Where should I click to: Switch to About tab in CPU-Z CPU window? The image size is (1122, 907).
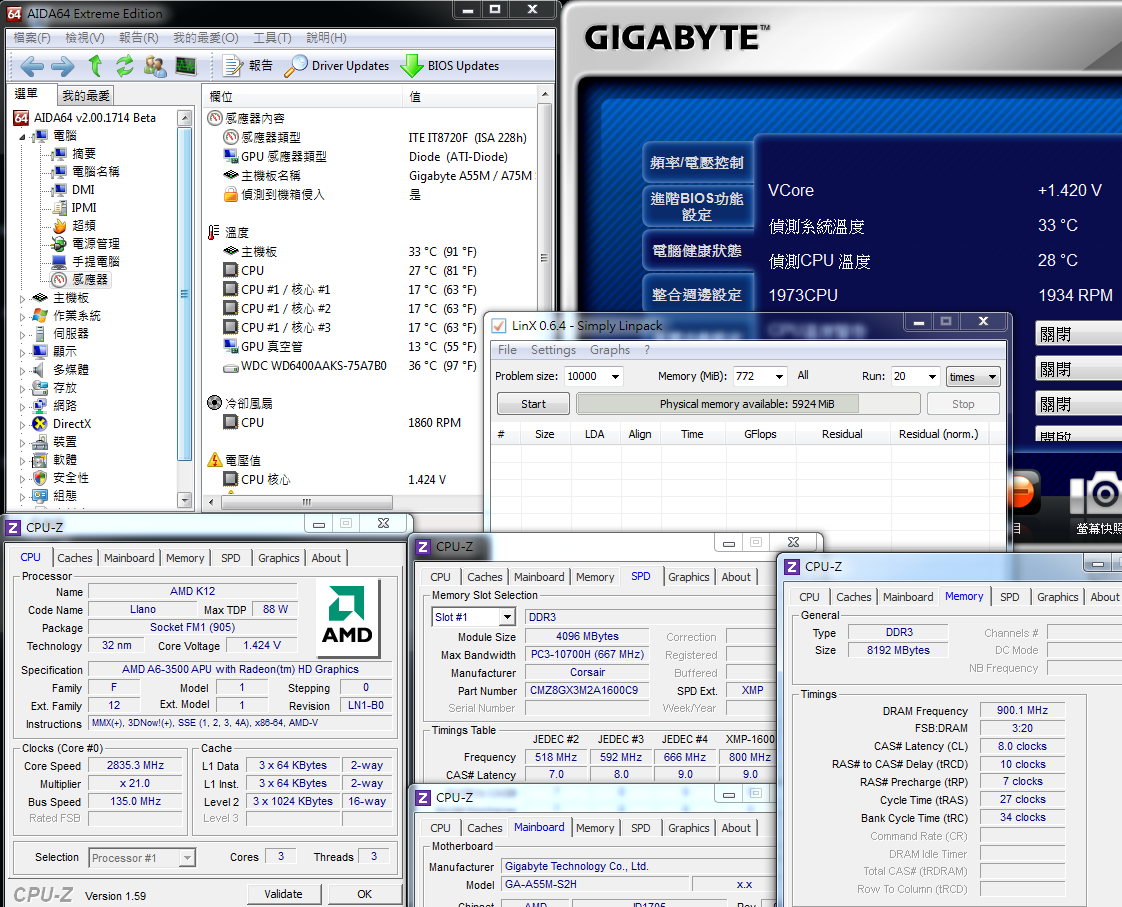[x=326, y=558]
